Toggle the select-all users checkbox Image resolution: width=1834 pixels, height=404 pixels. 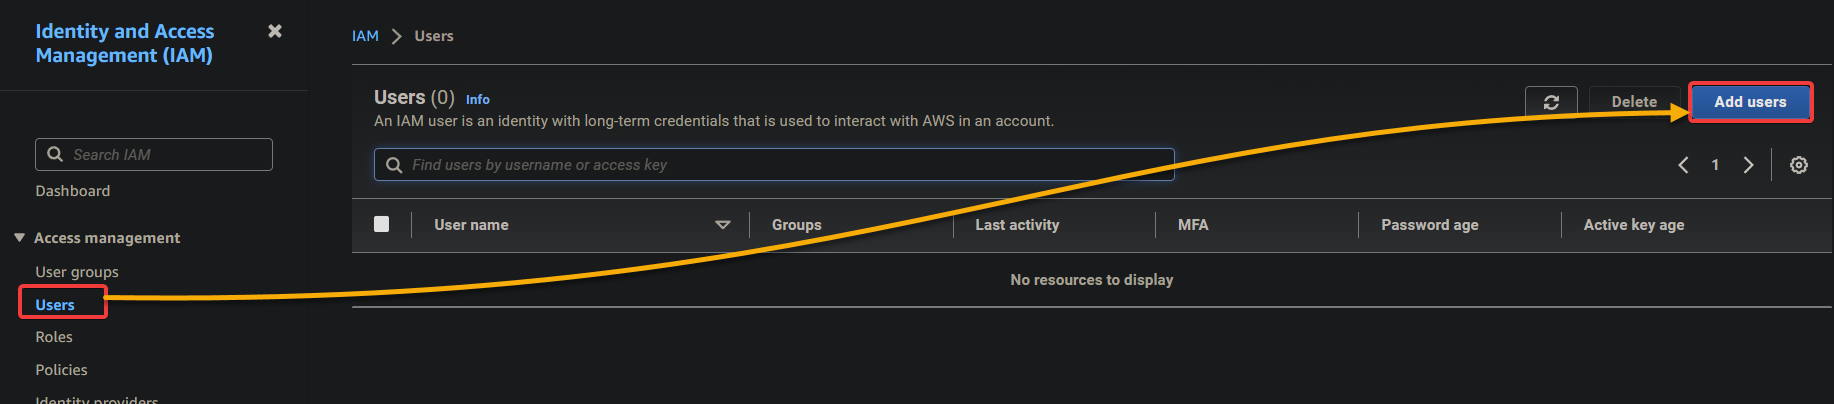pos(381,224)
